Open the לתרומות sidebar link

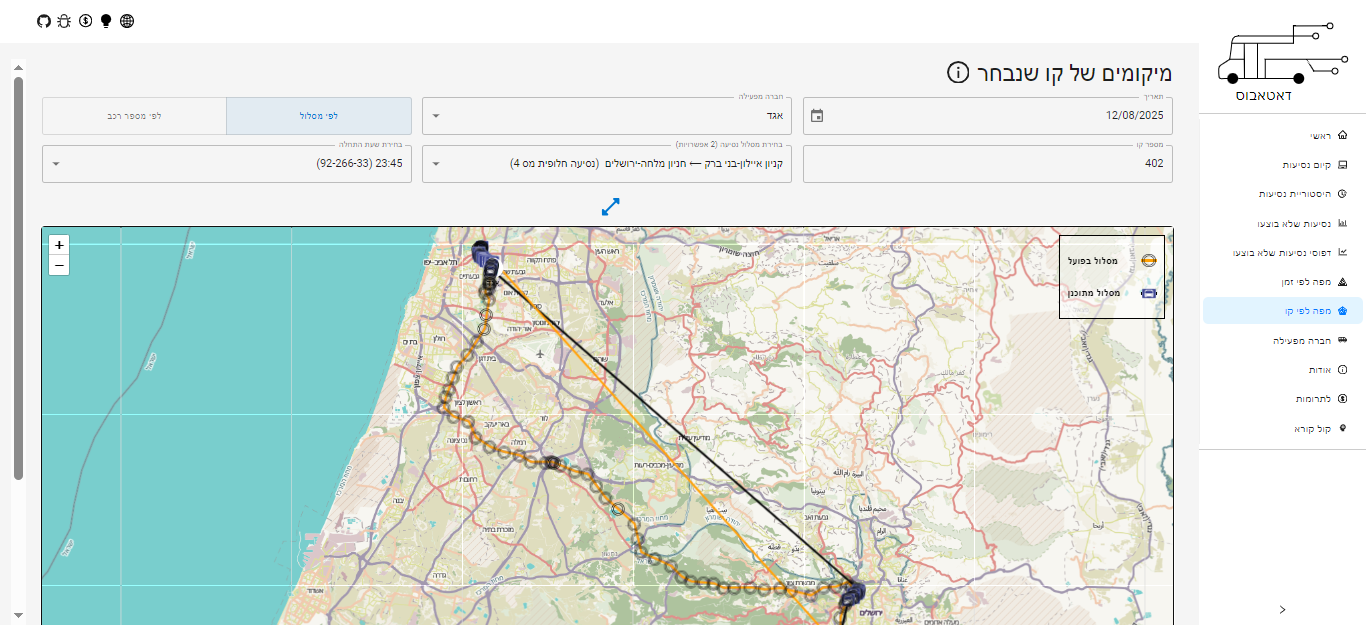pyautogui.click(x=1283, y=398)
